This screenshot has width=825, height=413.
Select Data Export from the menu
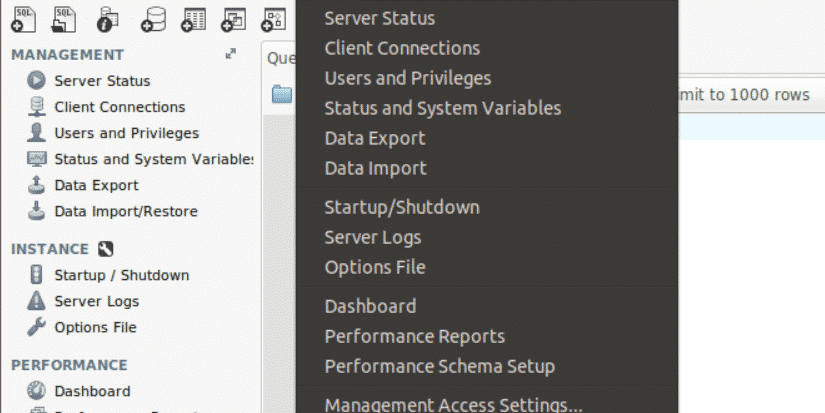375,138
